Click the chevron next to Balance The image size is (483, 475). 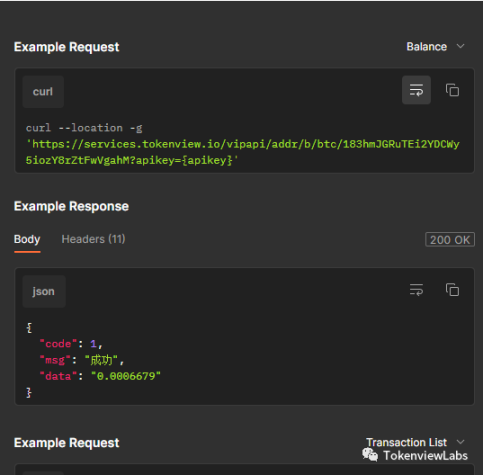pyautogui.click(x=460, y=46)
